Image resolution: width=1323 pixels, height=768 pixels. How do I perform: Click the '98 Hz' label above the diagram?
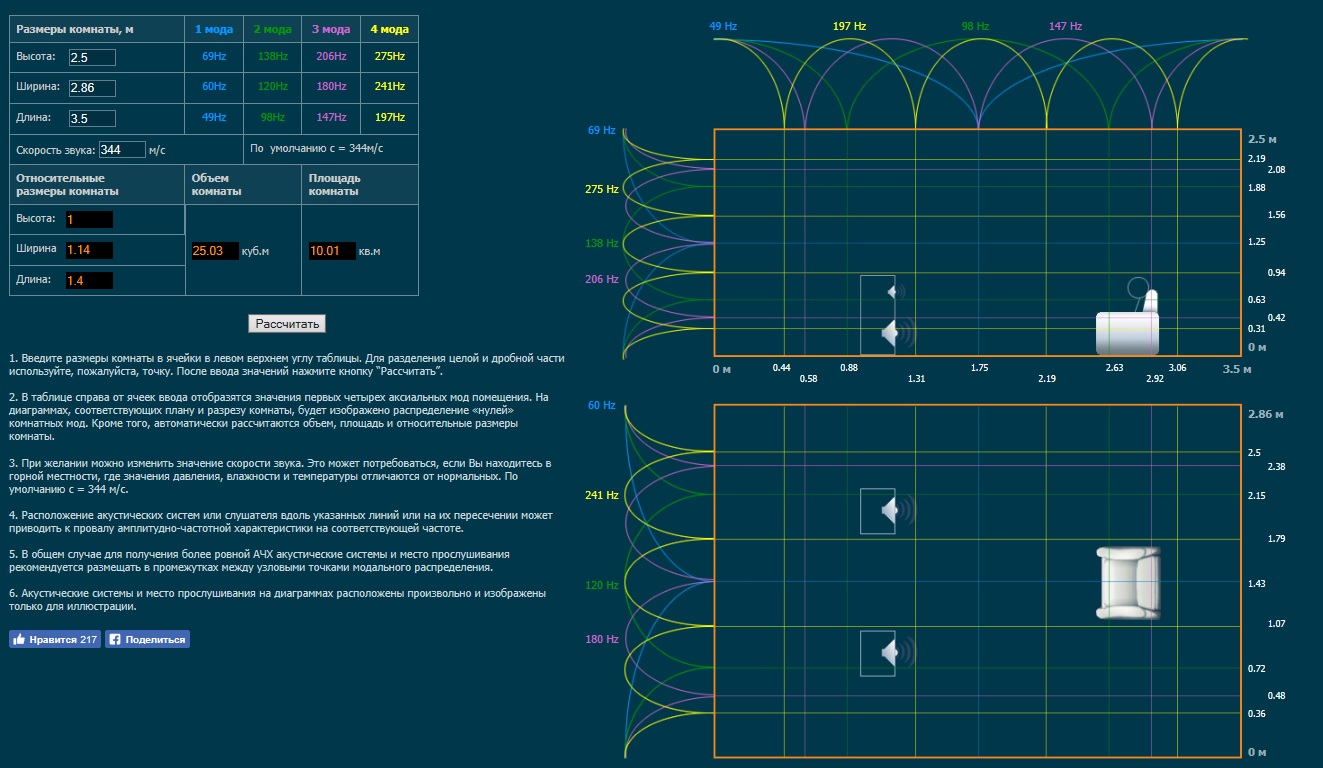(975, 26)
